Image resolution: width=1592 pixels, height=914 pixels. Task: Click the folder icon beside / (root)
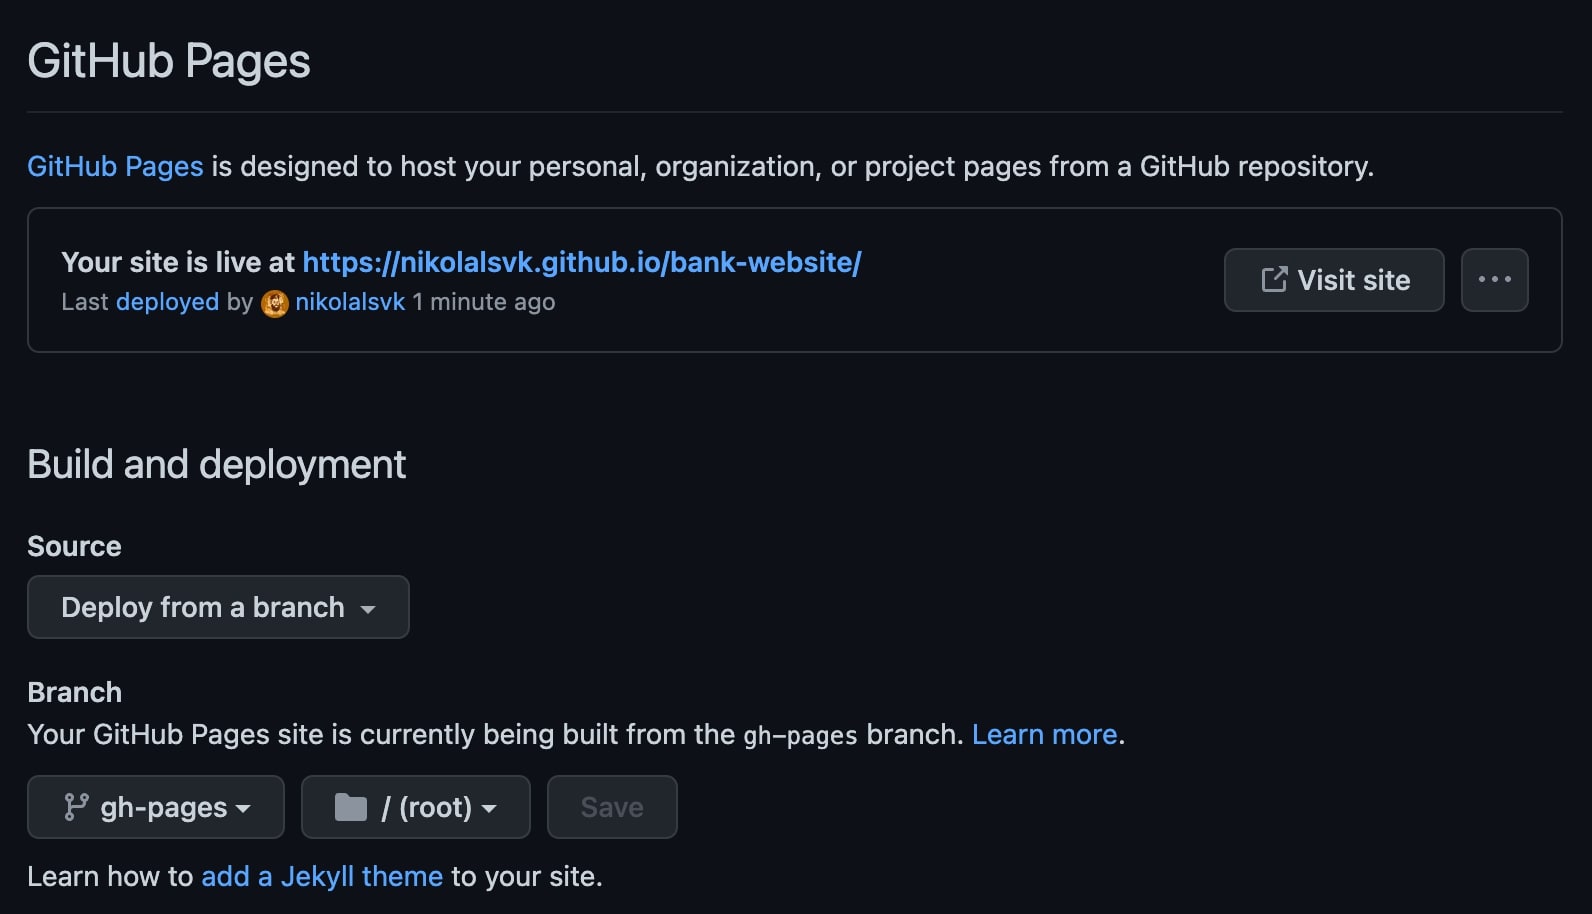[x=351, y=807]
